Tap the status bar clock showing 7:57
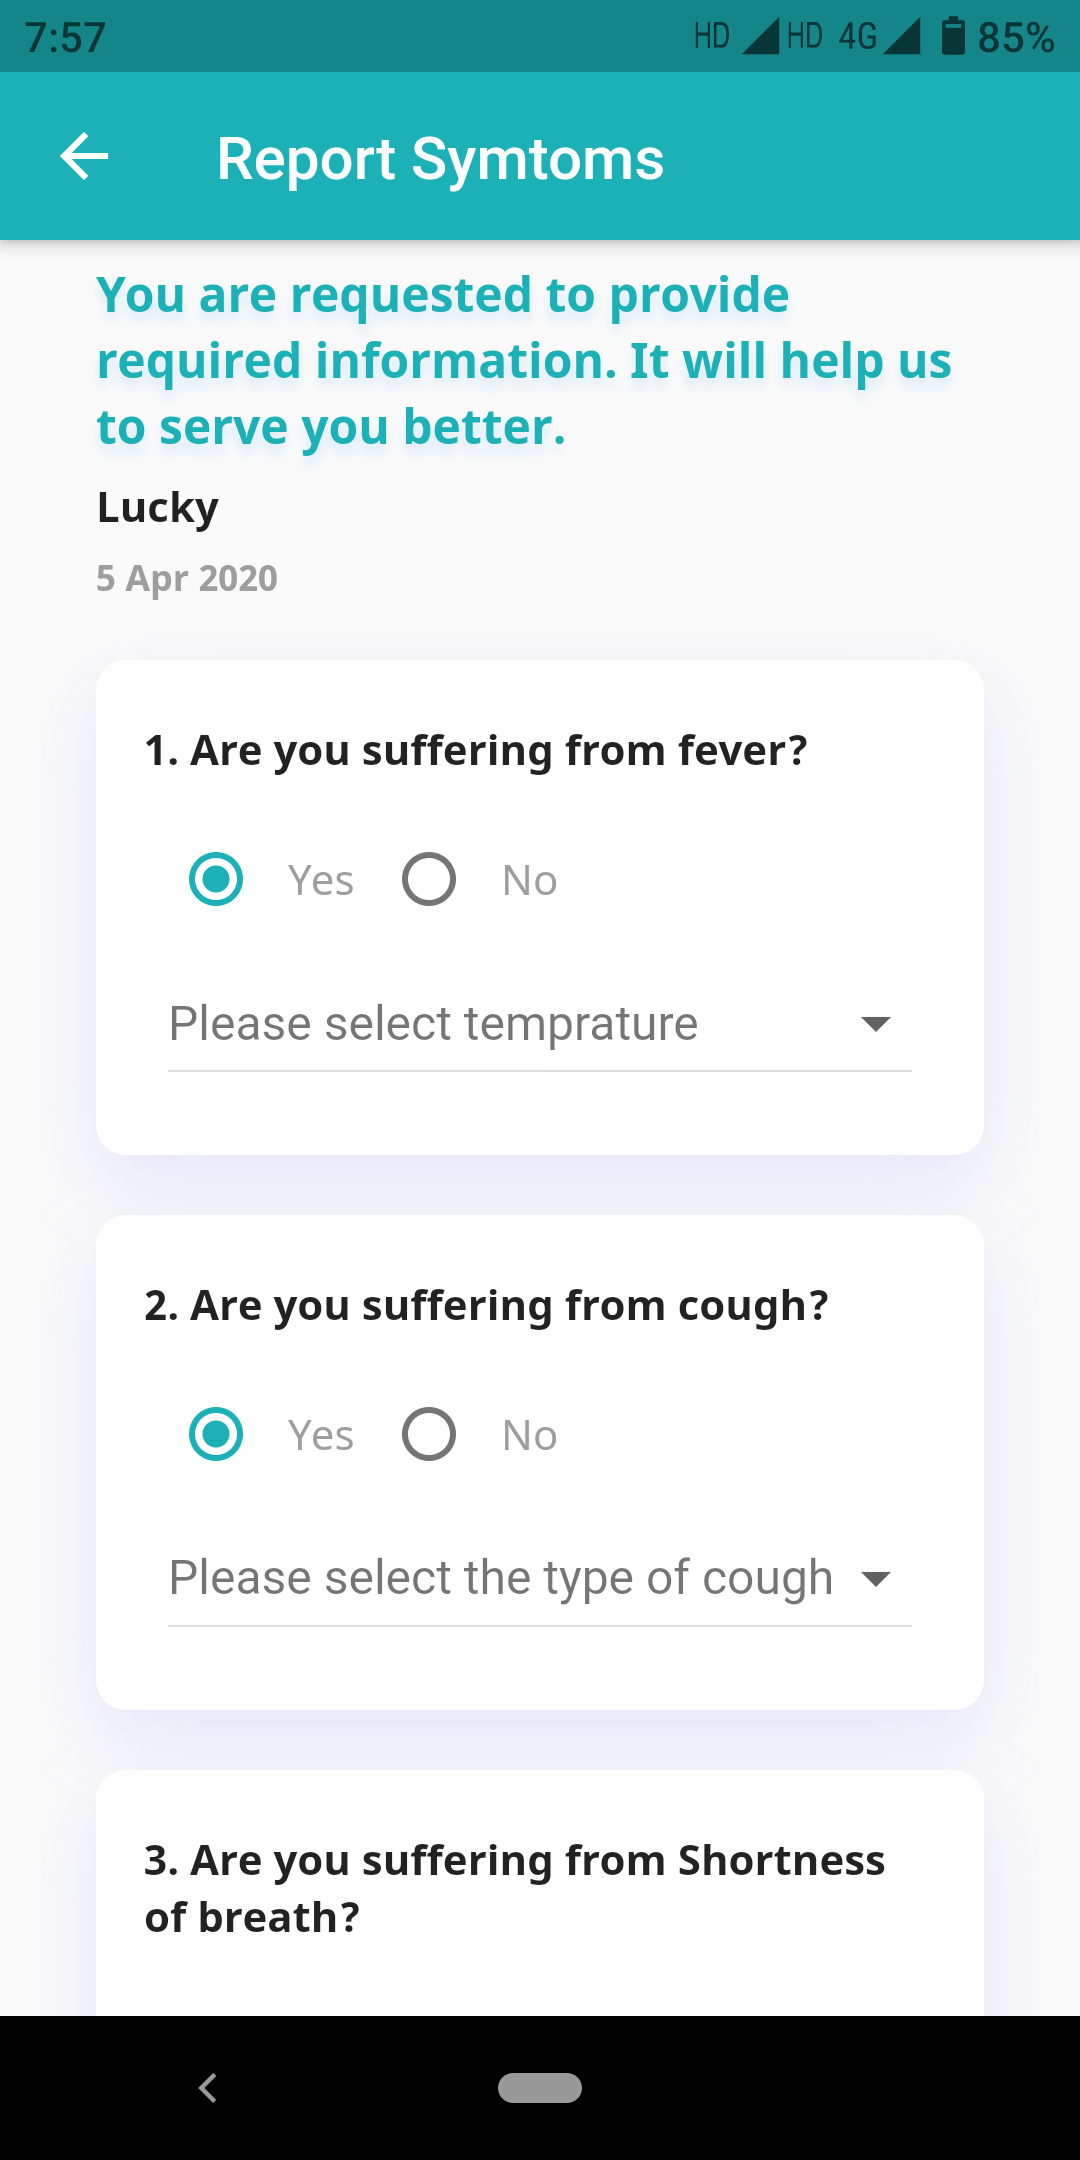The image size is (1080, 2160). 66,38
